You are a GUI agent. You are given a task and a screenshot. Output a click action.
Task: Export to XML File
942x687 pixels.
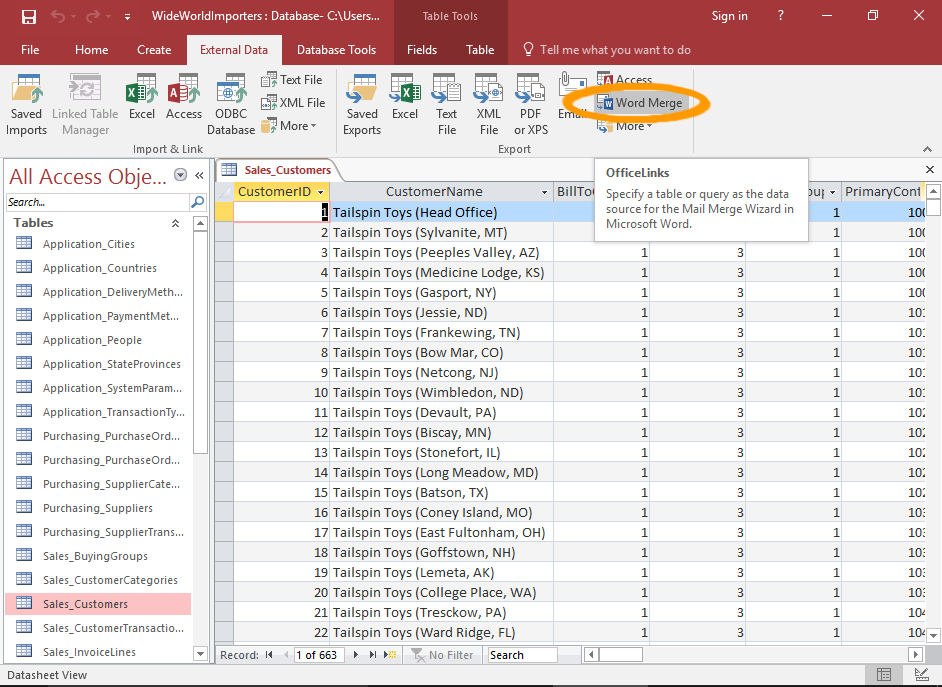488,105
